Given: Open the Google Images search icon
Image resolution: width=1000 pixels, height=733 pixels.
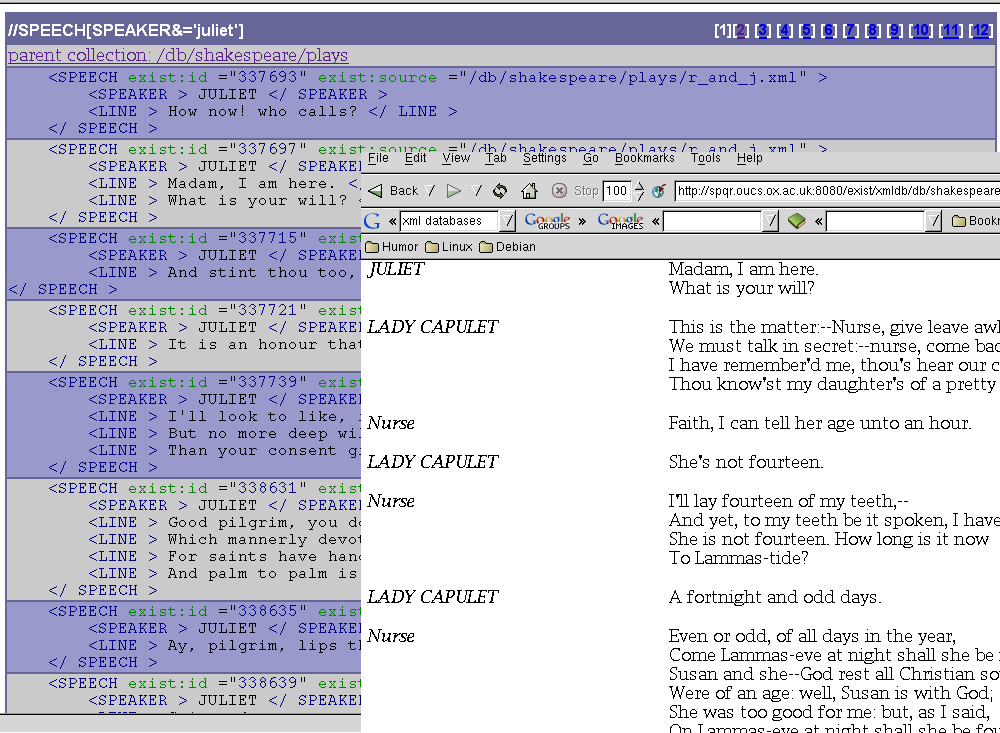Looking at the screenshot, I should tap(620, 220).
